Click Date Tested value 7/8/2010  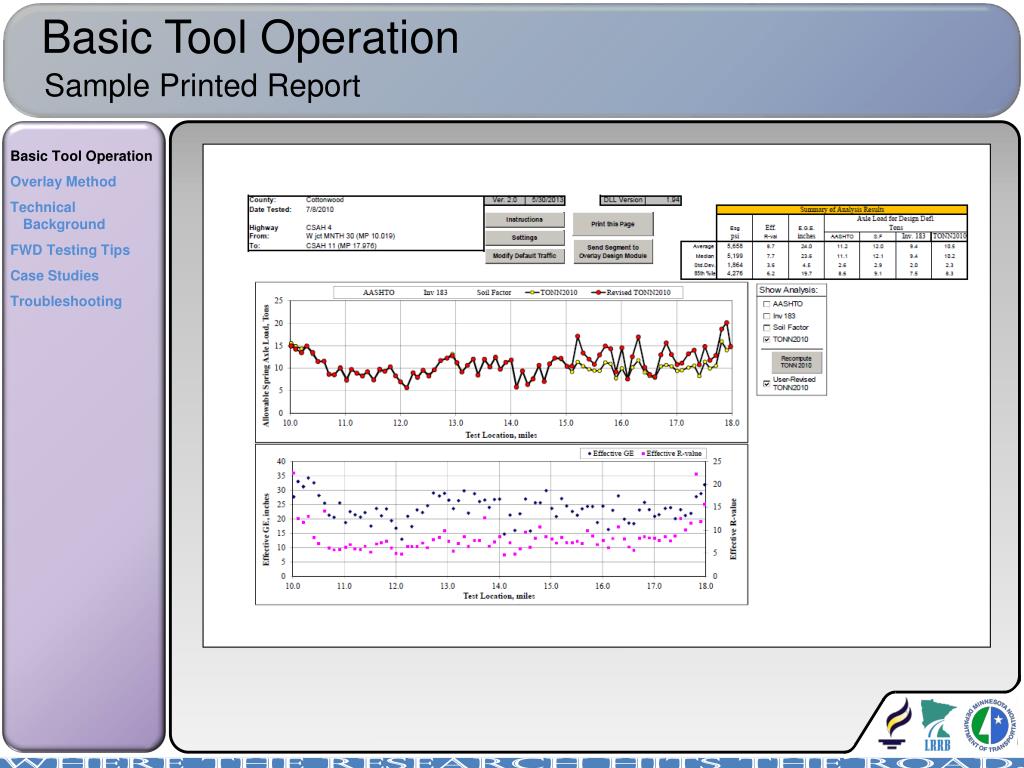coord(320,210)
